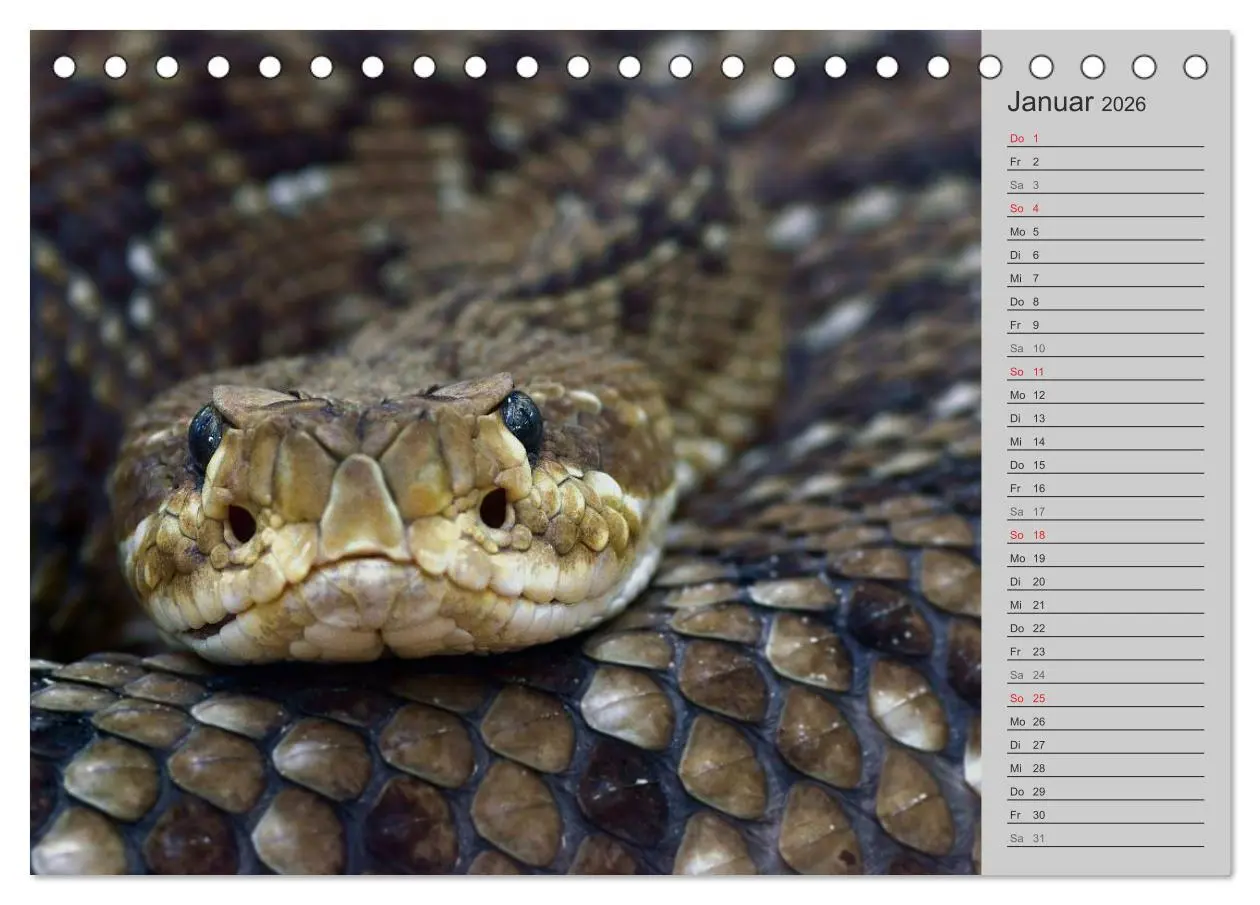Click the Mi 7 date row
Screen dimensions: 1260x905
click(1105, 279)
